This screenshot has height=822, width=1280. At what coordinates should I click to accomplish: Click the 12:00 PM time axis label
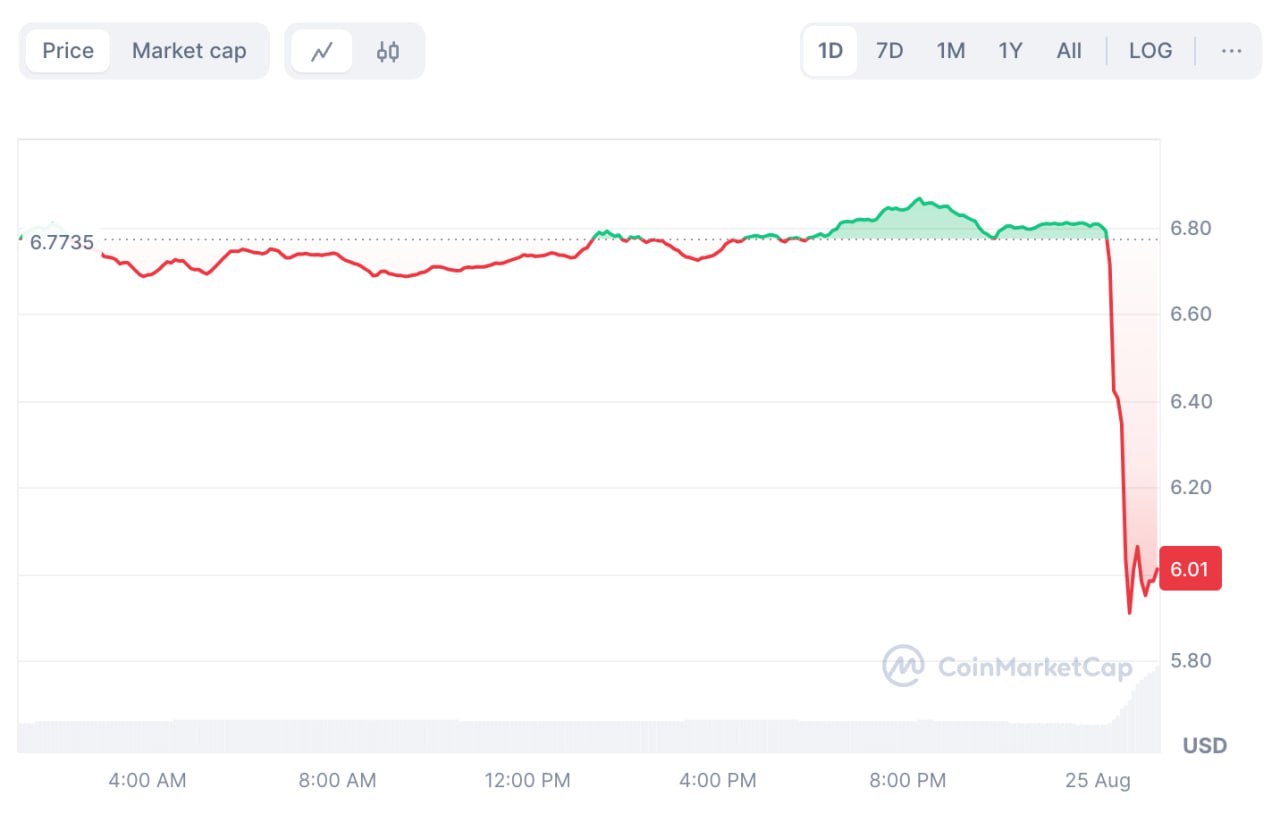(x=527, y=781)
